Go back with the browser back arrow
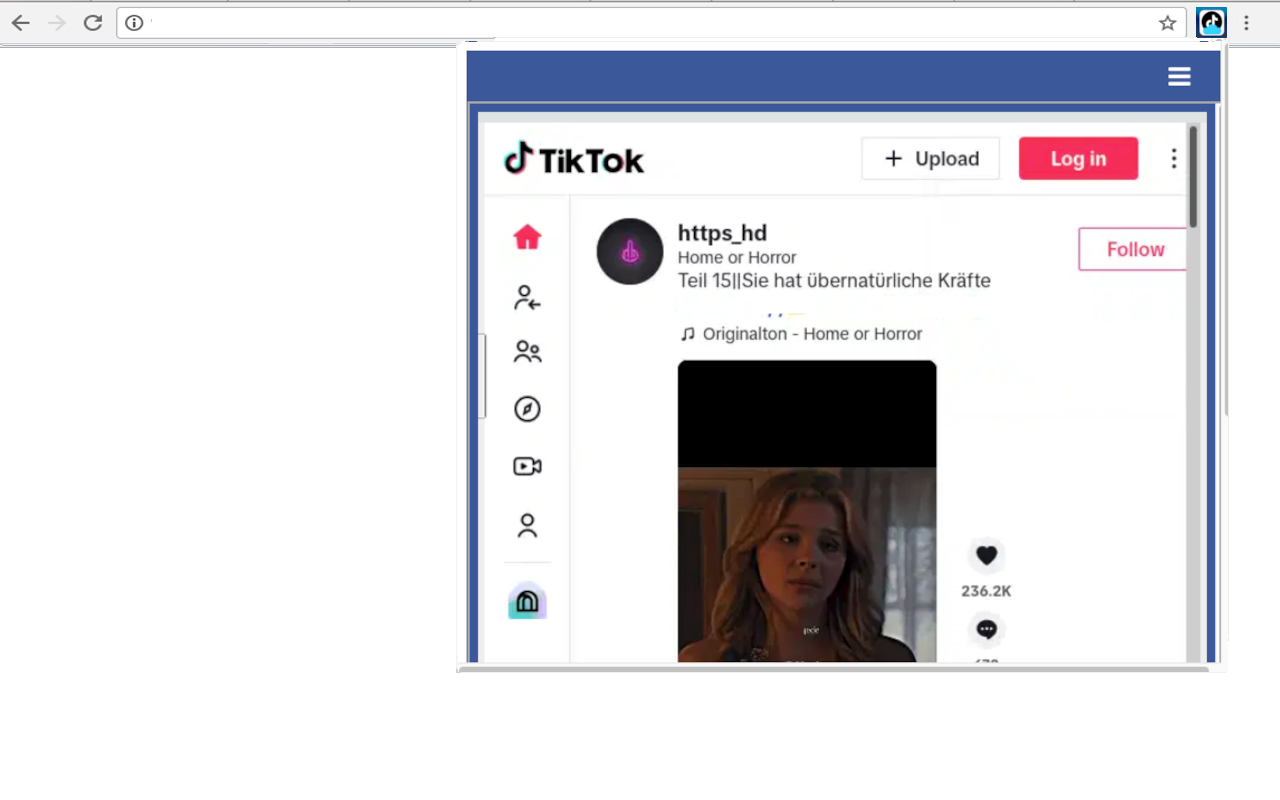 coord(21,23)
